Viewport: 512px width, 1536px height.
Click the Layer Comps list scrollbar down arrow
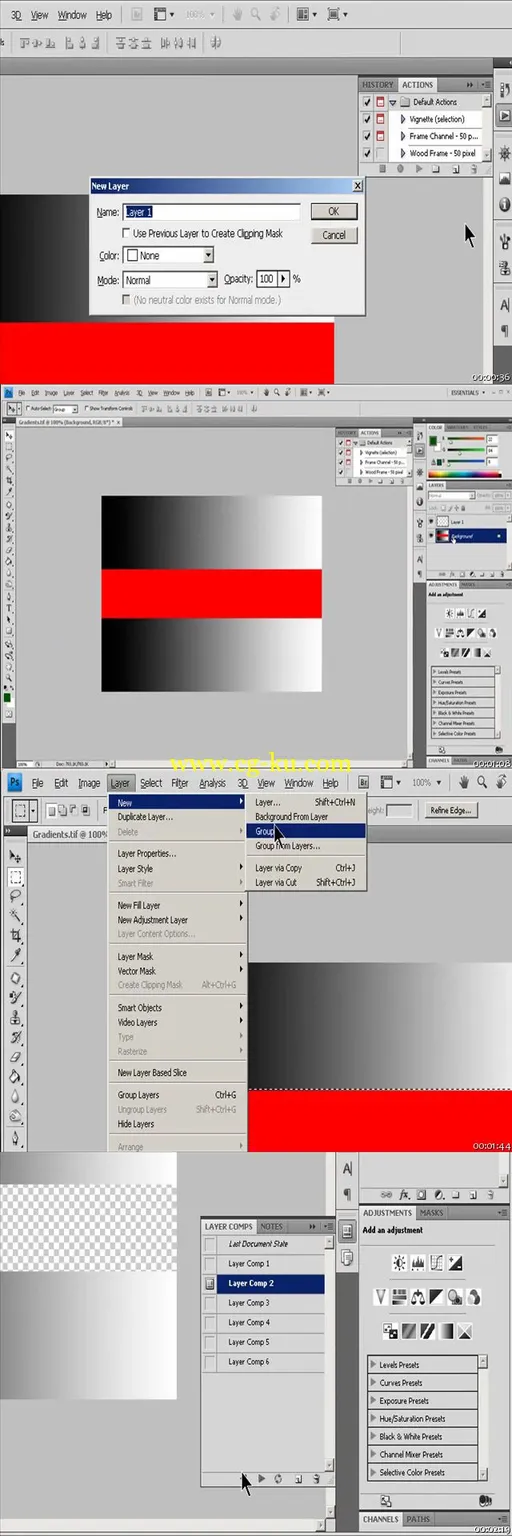pyautogui.click(x=330, y=1466)
